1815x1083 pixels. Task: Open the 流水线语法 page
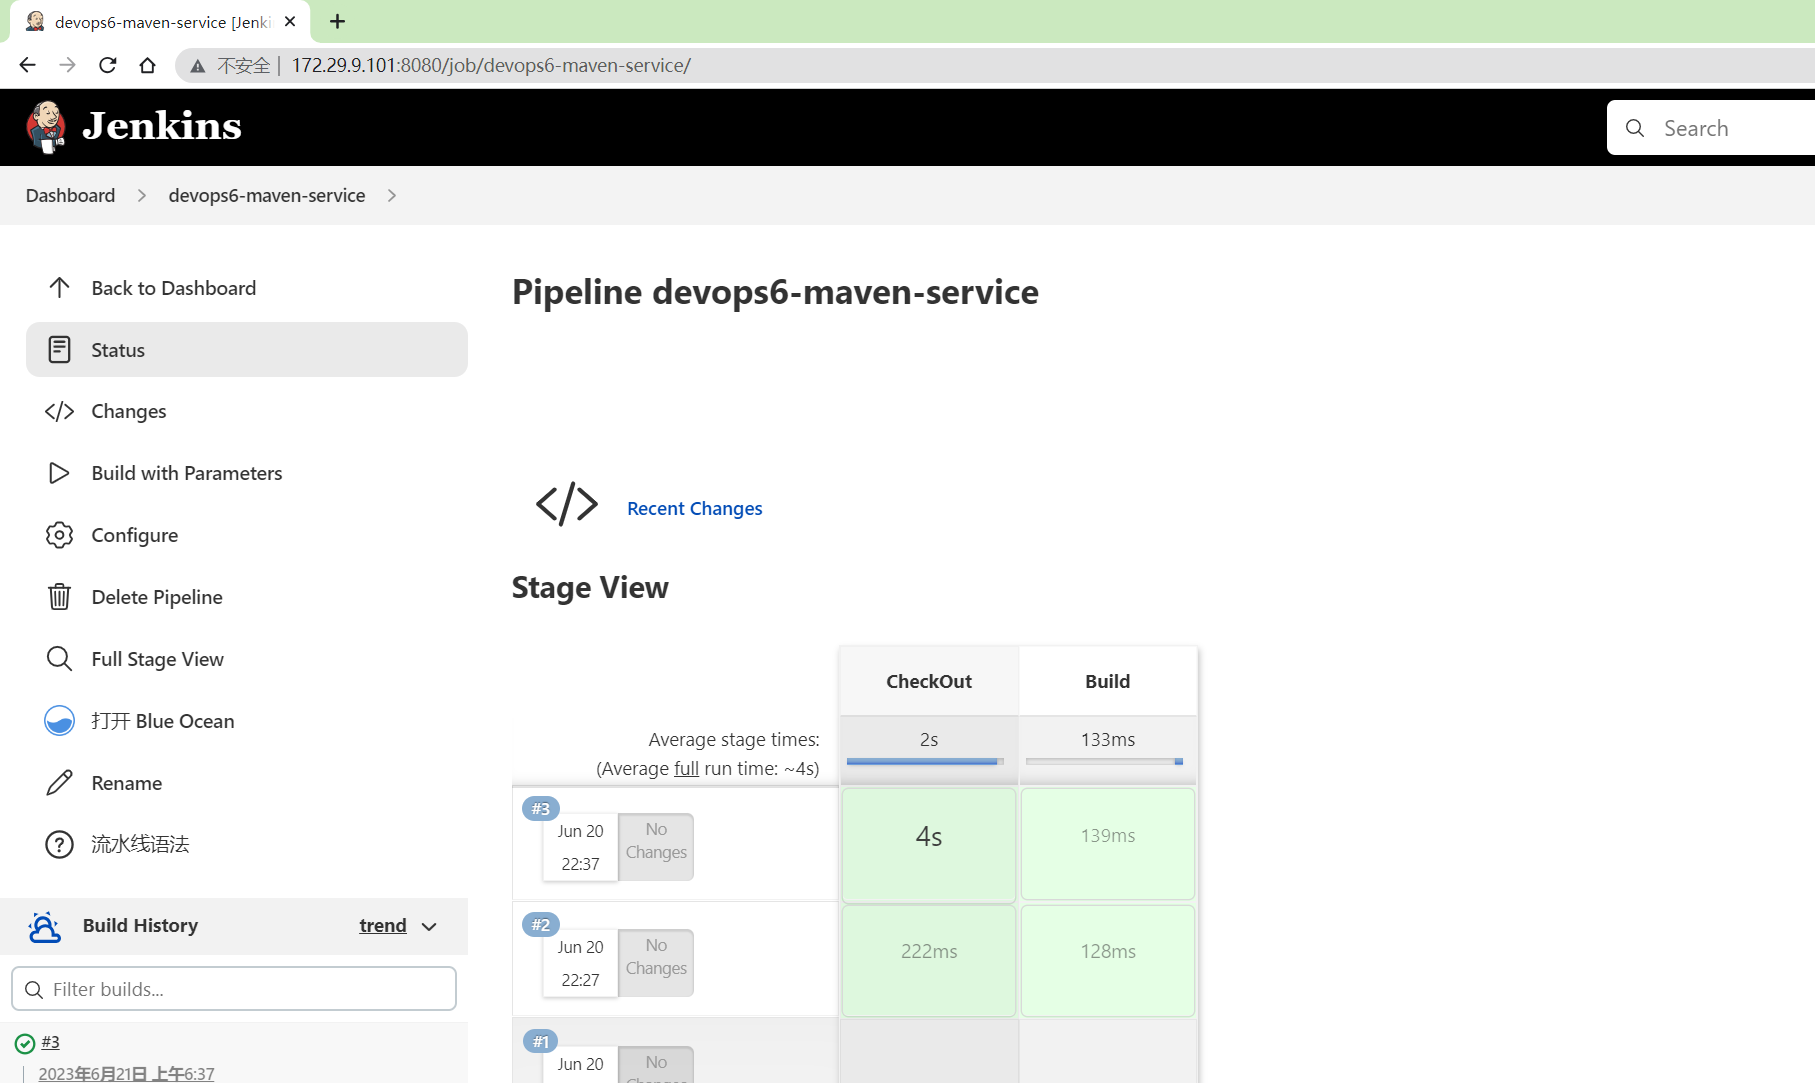[x=140, y=844]
